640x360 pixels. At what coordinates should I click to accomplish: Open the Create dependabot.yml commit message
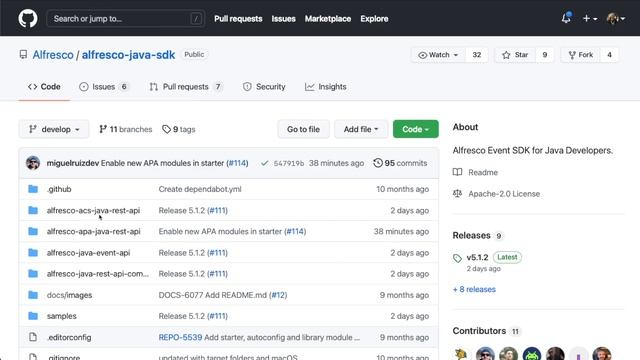pyautogui.click(x=200, y=189)
